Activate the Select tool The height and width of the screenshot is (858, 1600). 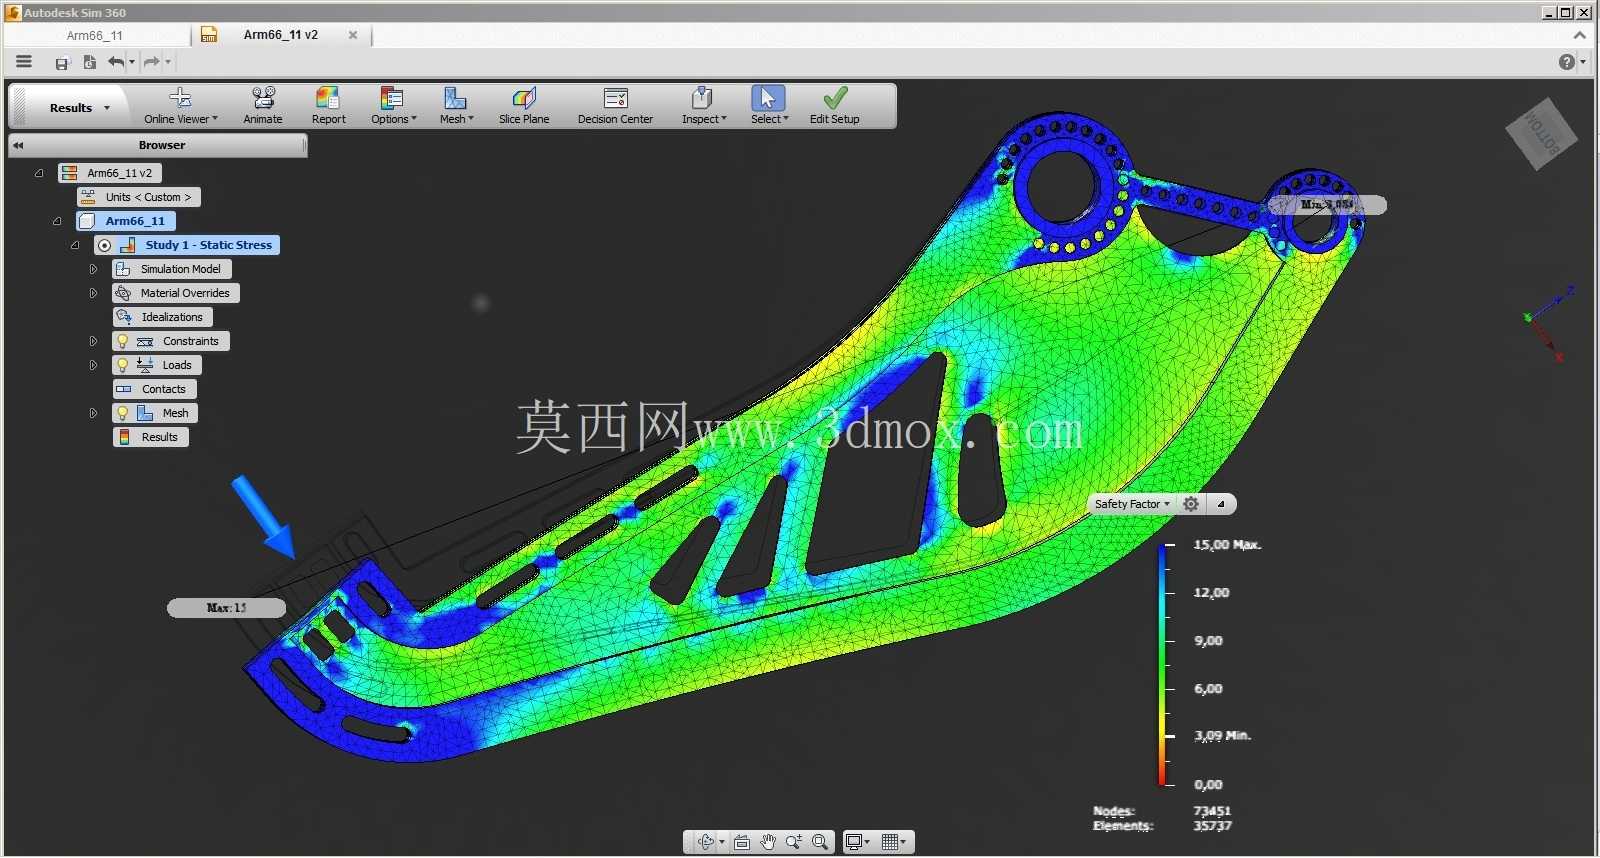(x=769, y=106)
